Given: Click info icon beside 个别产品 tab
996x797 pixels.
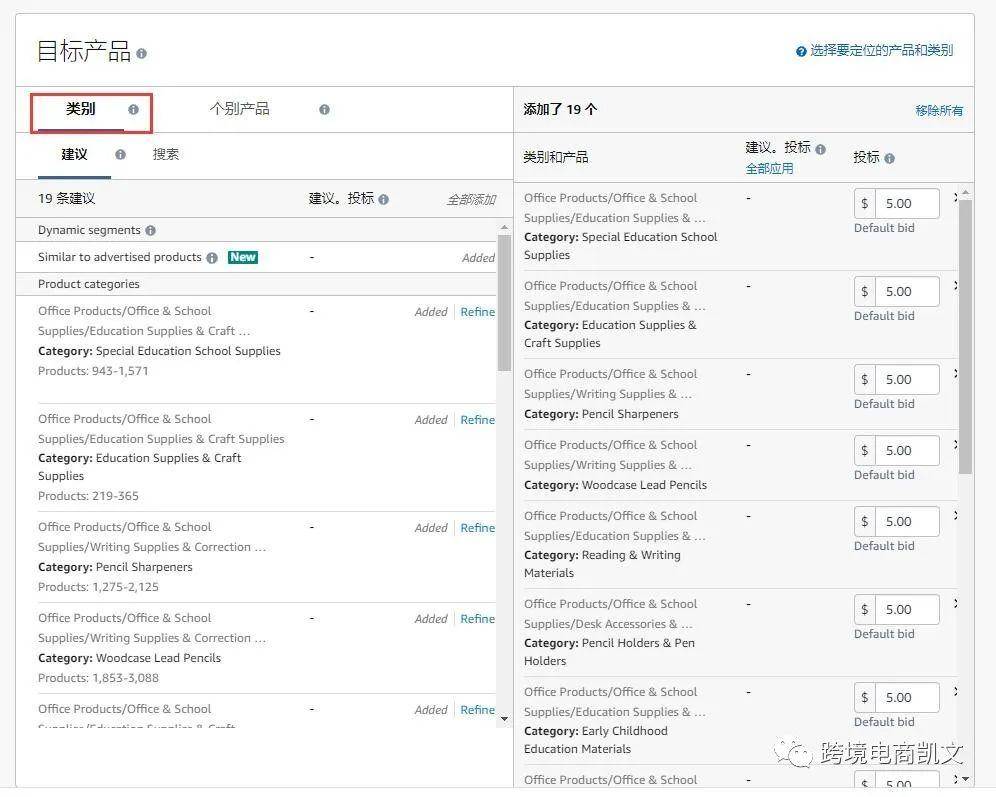Looking at the screenshot, I should click(324, 110).
